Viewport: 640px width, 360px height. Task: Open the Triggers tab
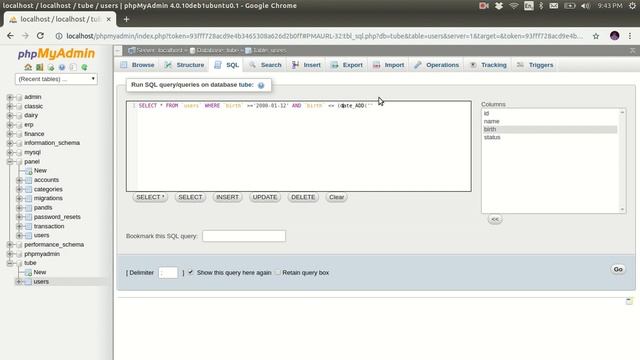click(536, 65)
